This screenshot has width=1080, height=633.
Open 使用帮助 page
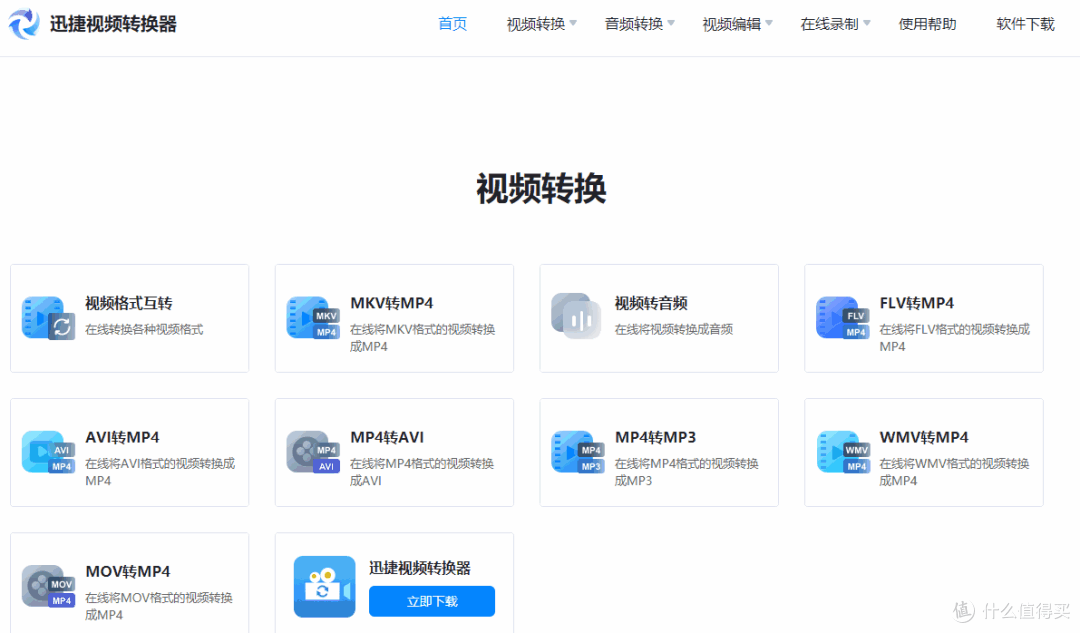tap(927, 24)
